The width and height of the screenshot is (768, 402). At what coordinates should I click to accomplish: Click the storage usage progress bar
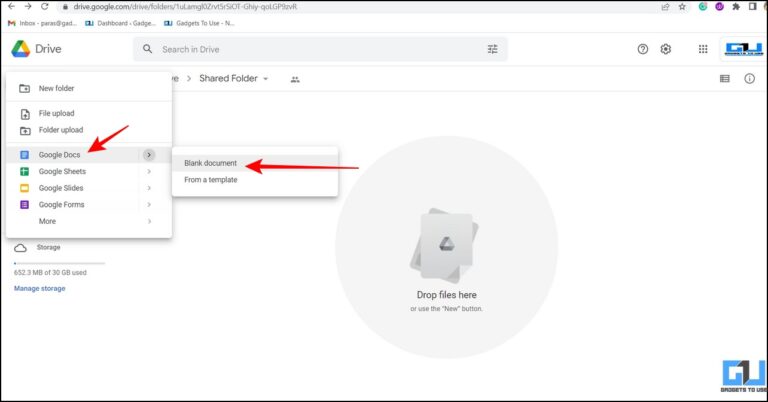(x=59, y=263)
